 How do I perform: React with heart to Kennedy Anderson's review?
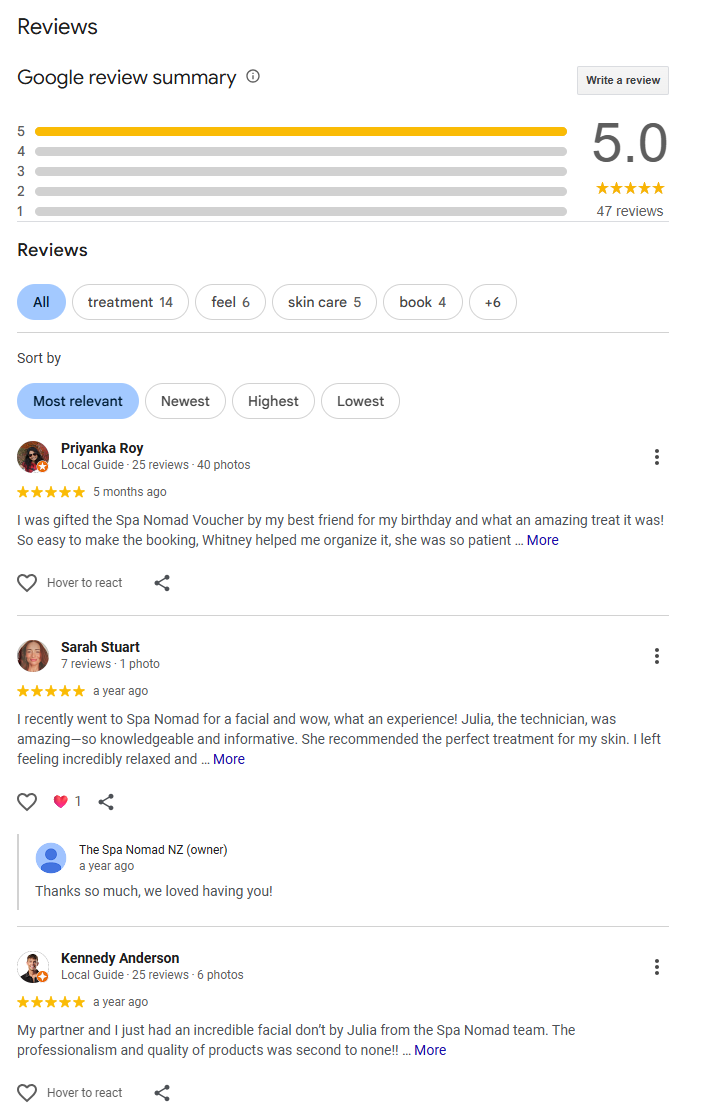pyautogui.click(x=27, y=1093)
